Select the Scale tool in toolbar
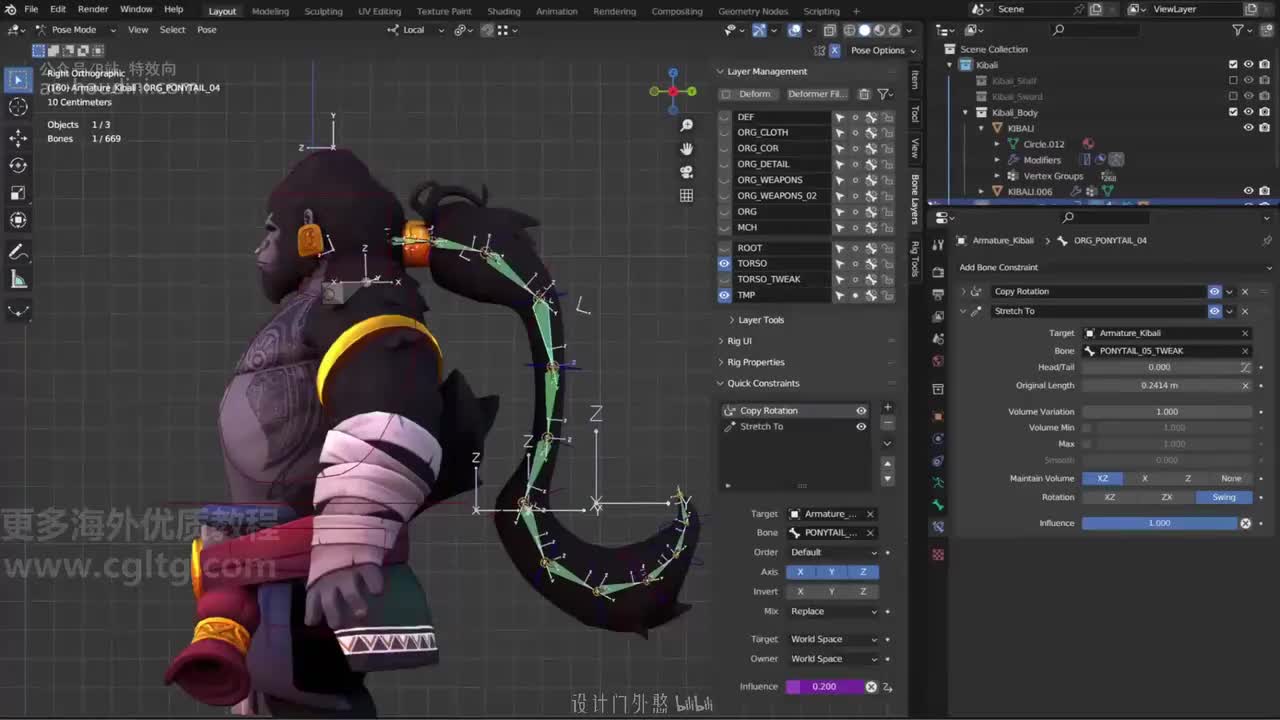 18,193
